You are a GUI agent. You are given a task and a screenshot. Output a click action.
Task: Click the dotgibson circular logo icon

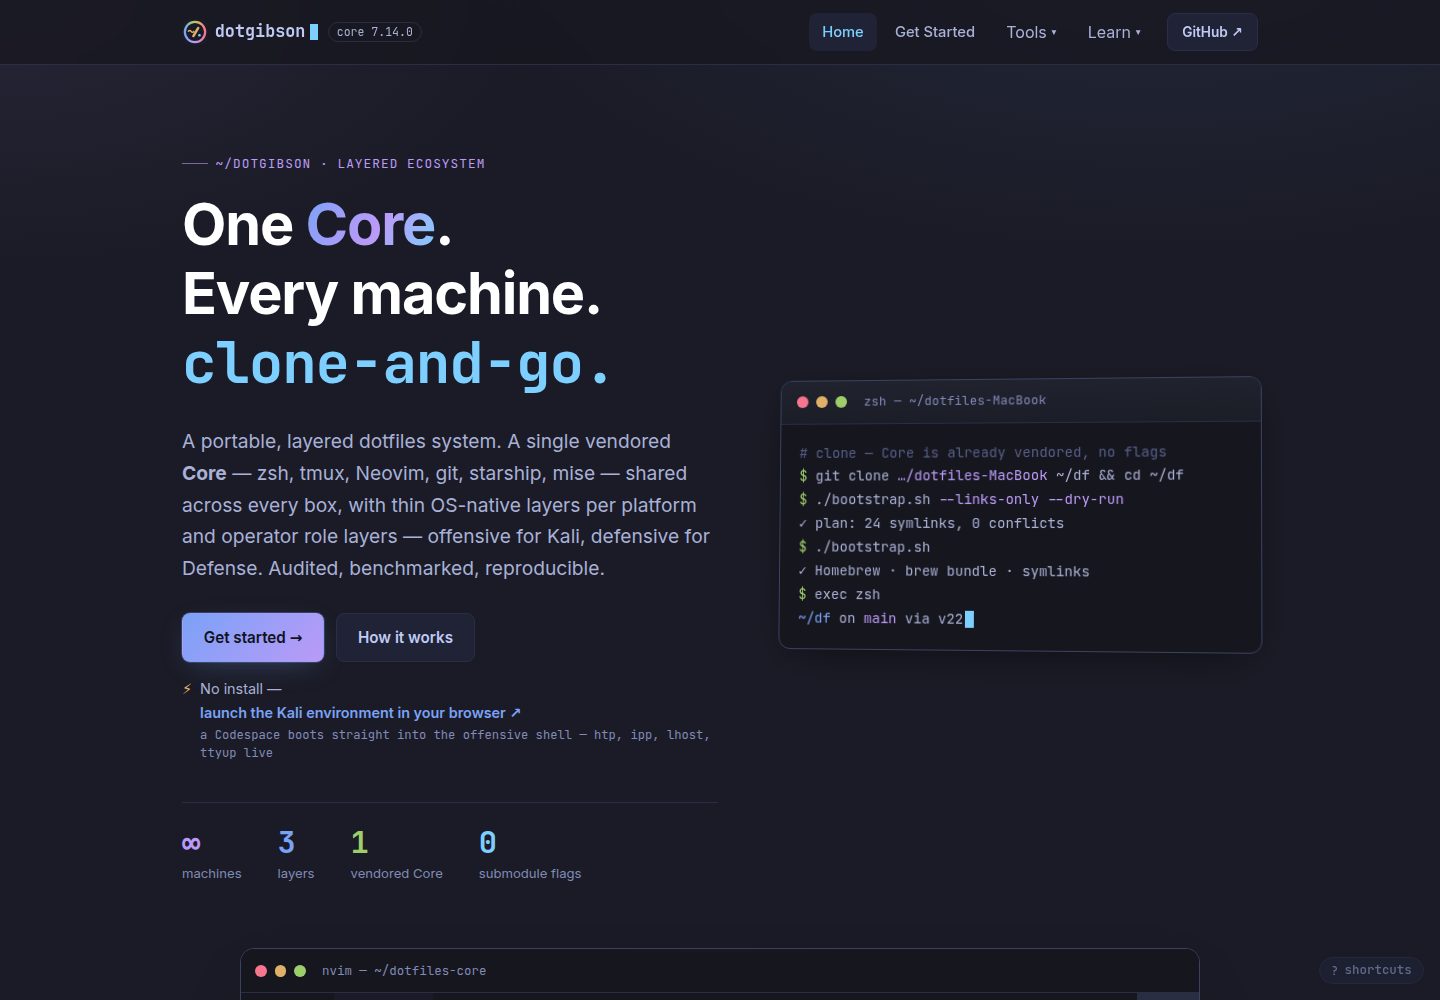click(195, 32)
